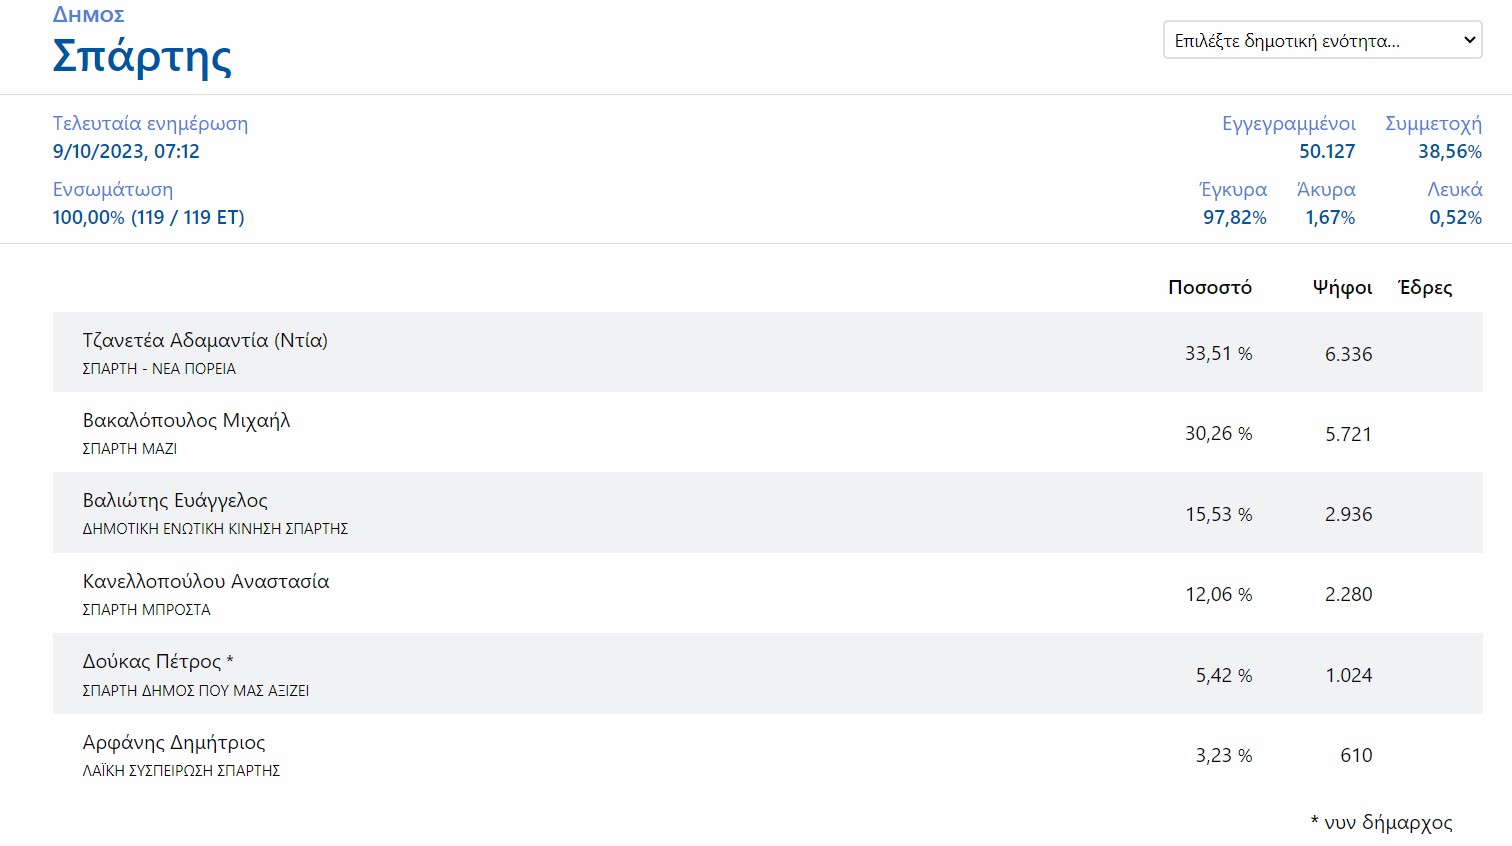Click the Ψήφοι column header

1342,288
